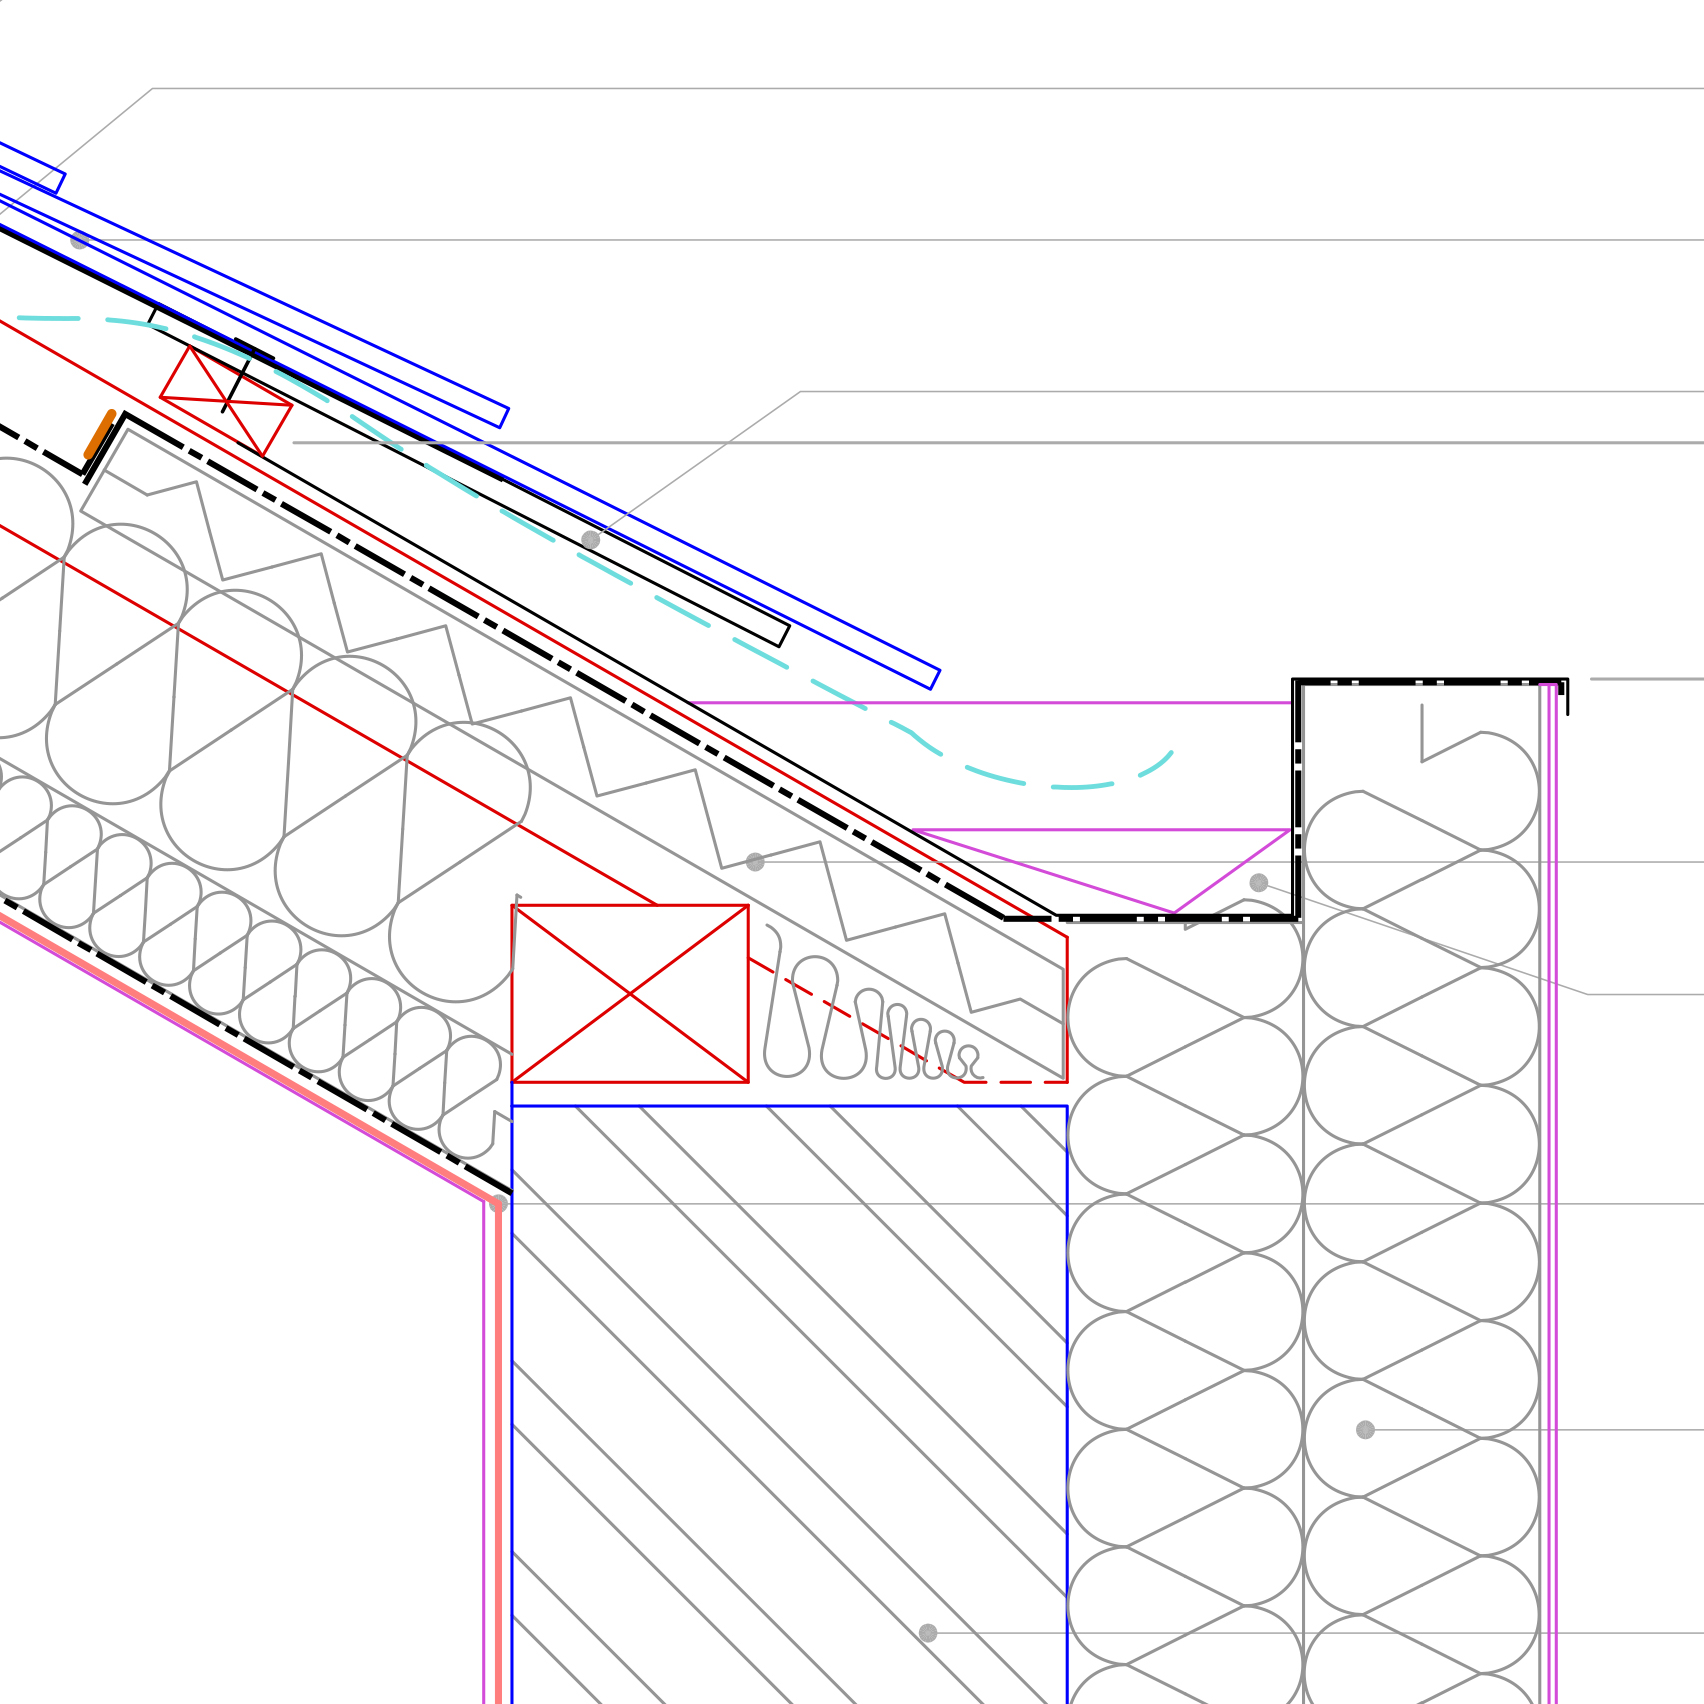1704x1704 pixels.
Task: Click the leader dot in the zigzag roof insulation
Action: [x=755, y=862]
